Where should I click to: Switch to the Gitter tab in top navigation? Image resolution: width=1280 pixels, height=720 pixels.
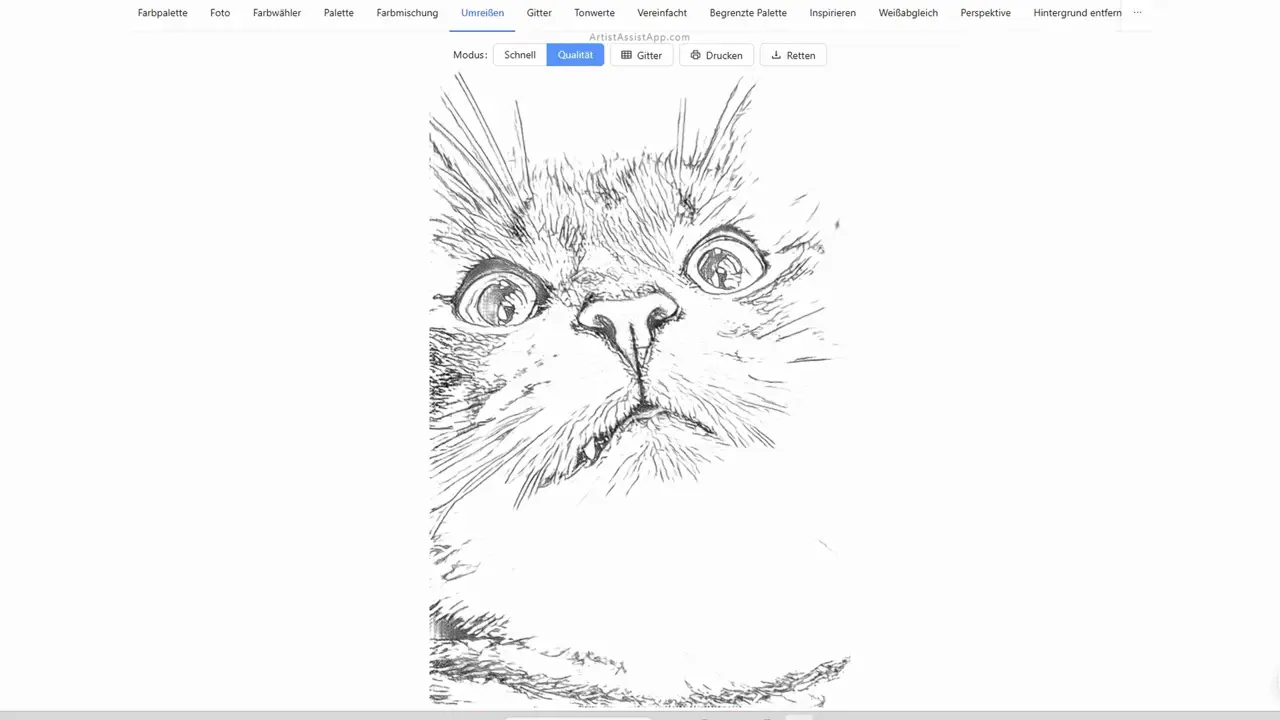point(539,13)
